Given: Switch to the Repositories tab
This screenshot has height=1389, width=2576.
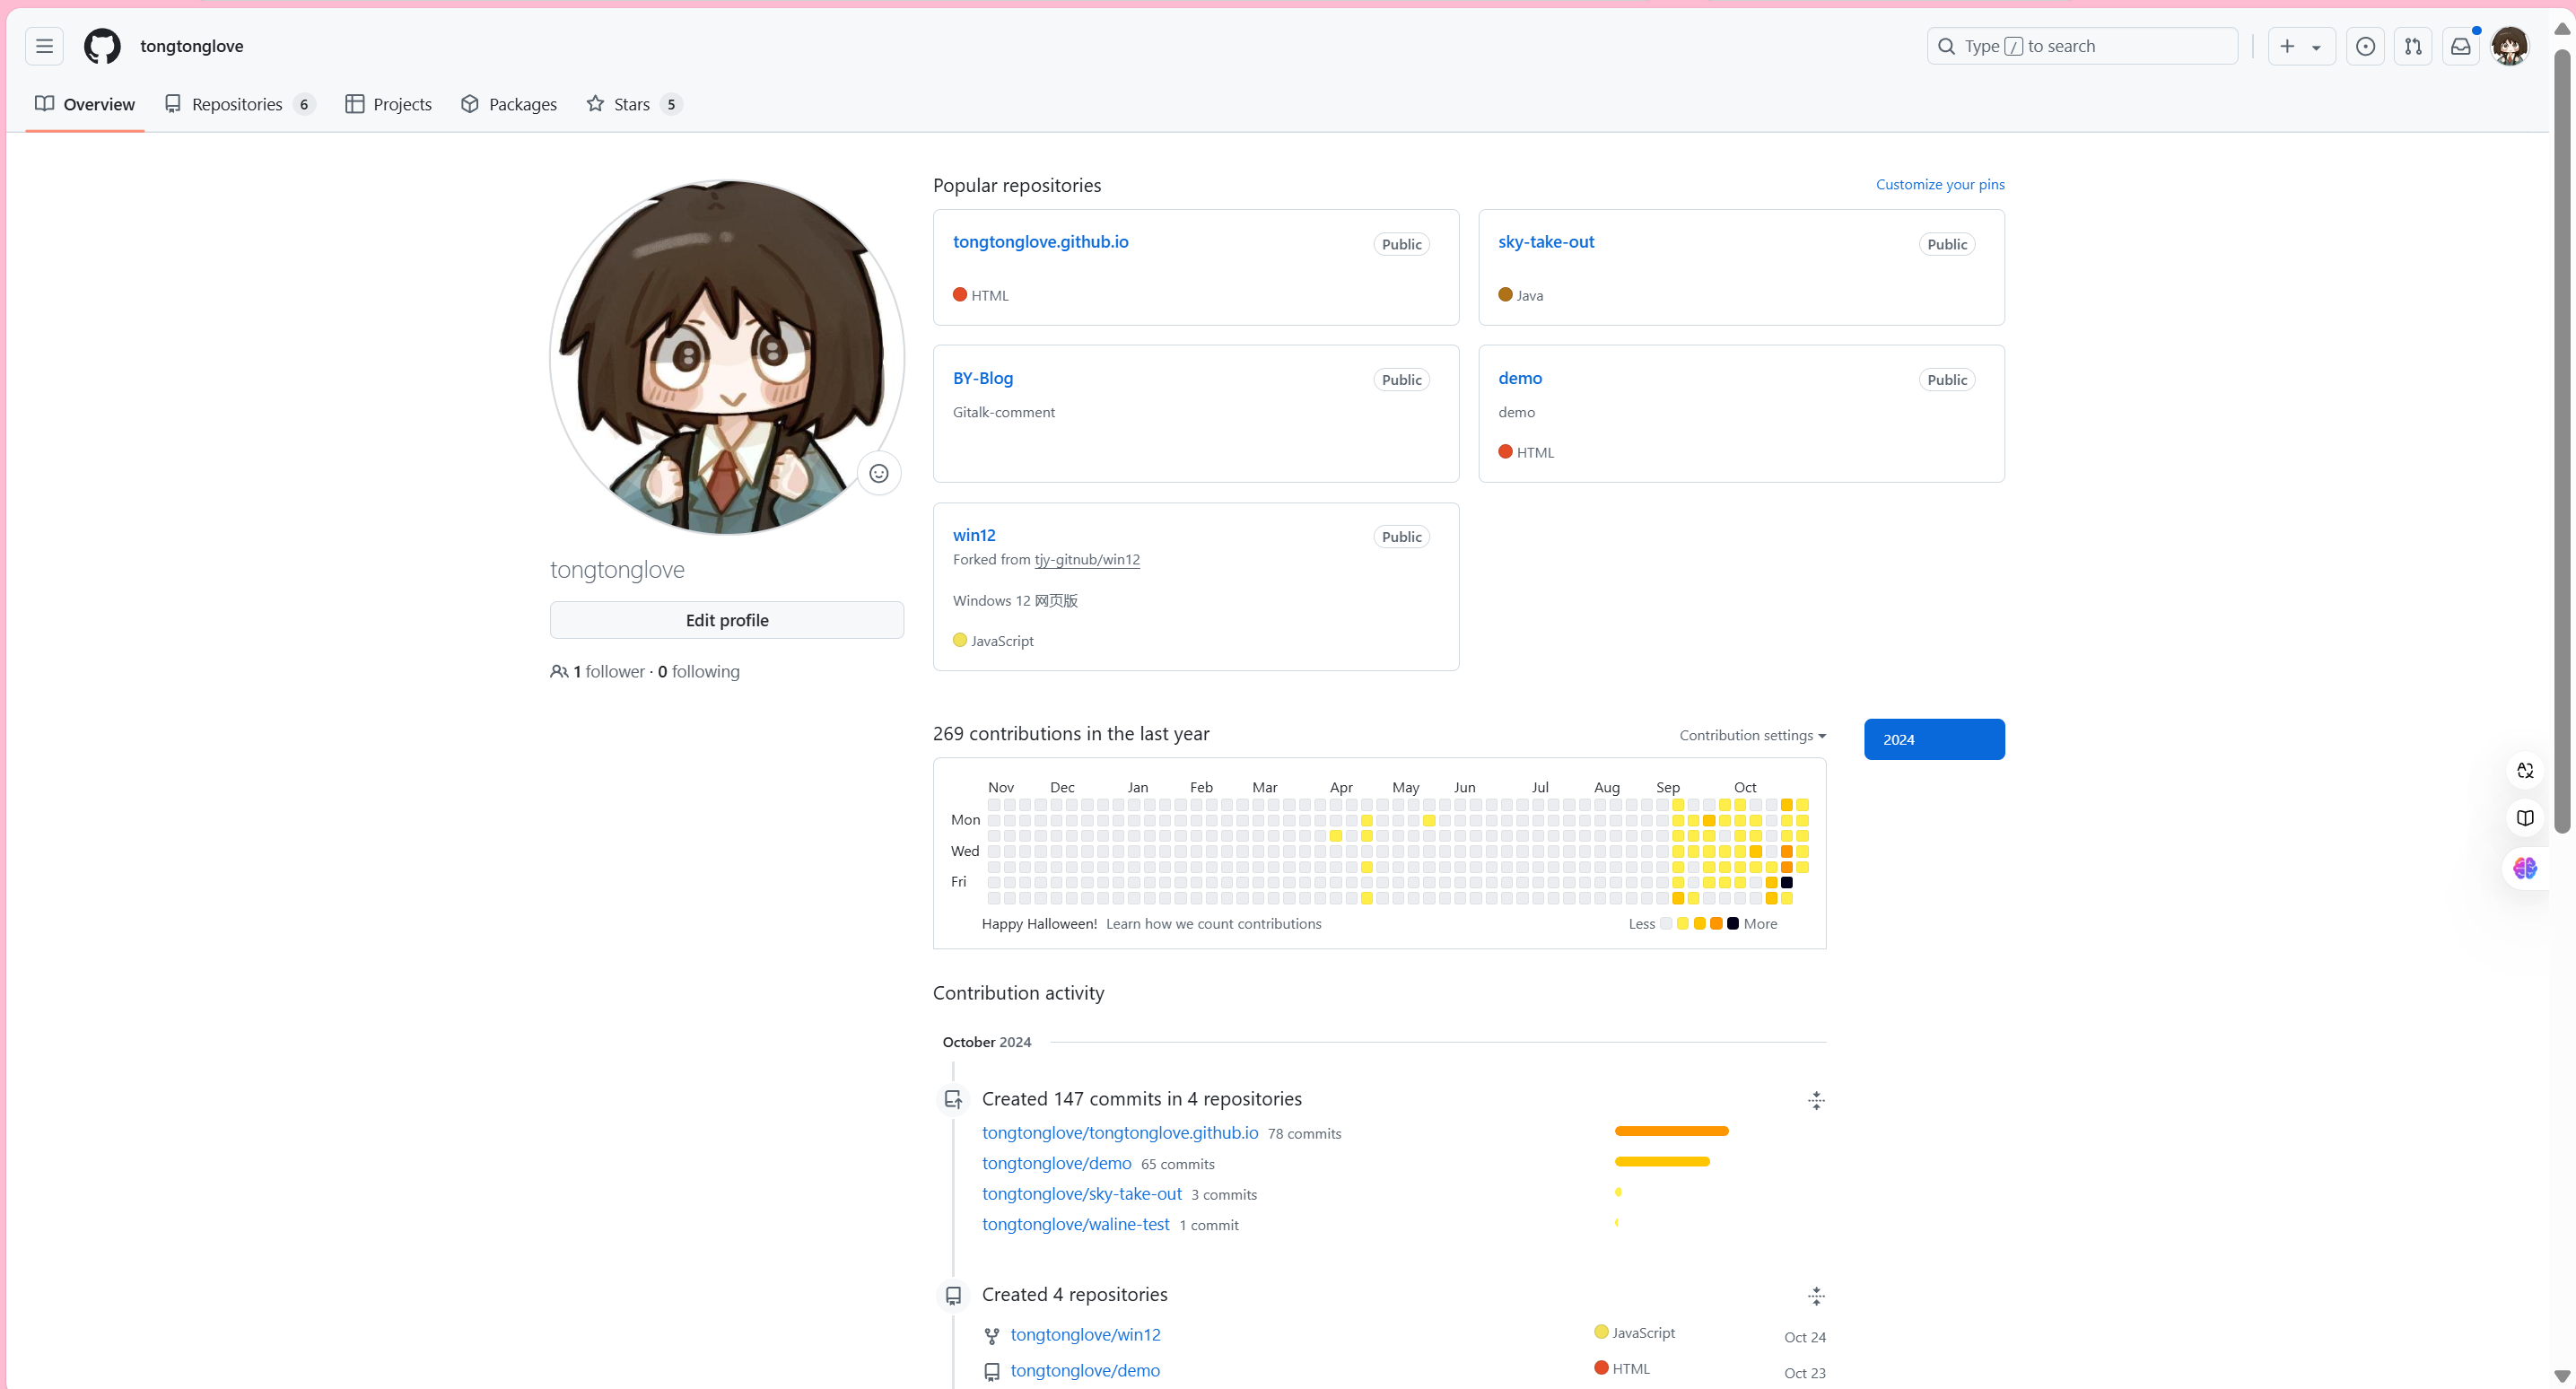Looking at the screenshot, I should coord(240,104).
